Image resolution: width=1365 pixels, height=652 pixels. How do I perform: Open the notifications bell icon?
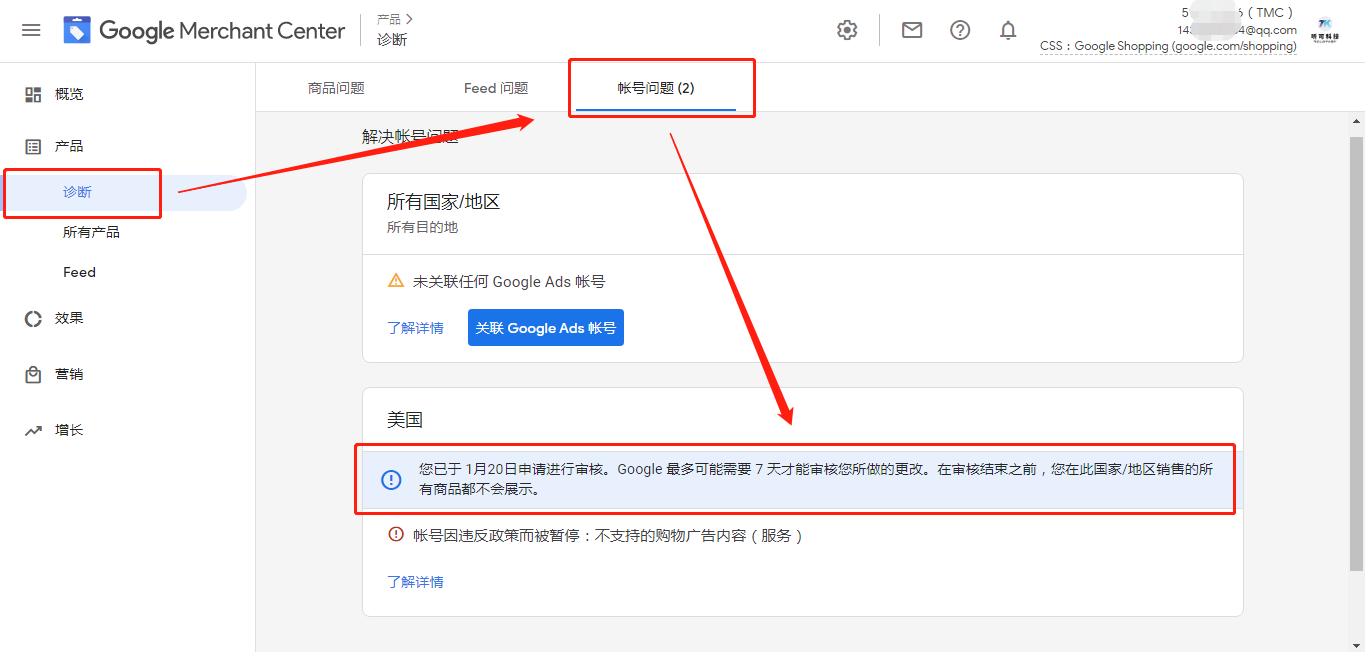(1008, 30)
